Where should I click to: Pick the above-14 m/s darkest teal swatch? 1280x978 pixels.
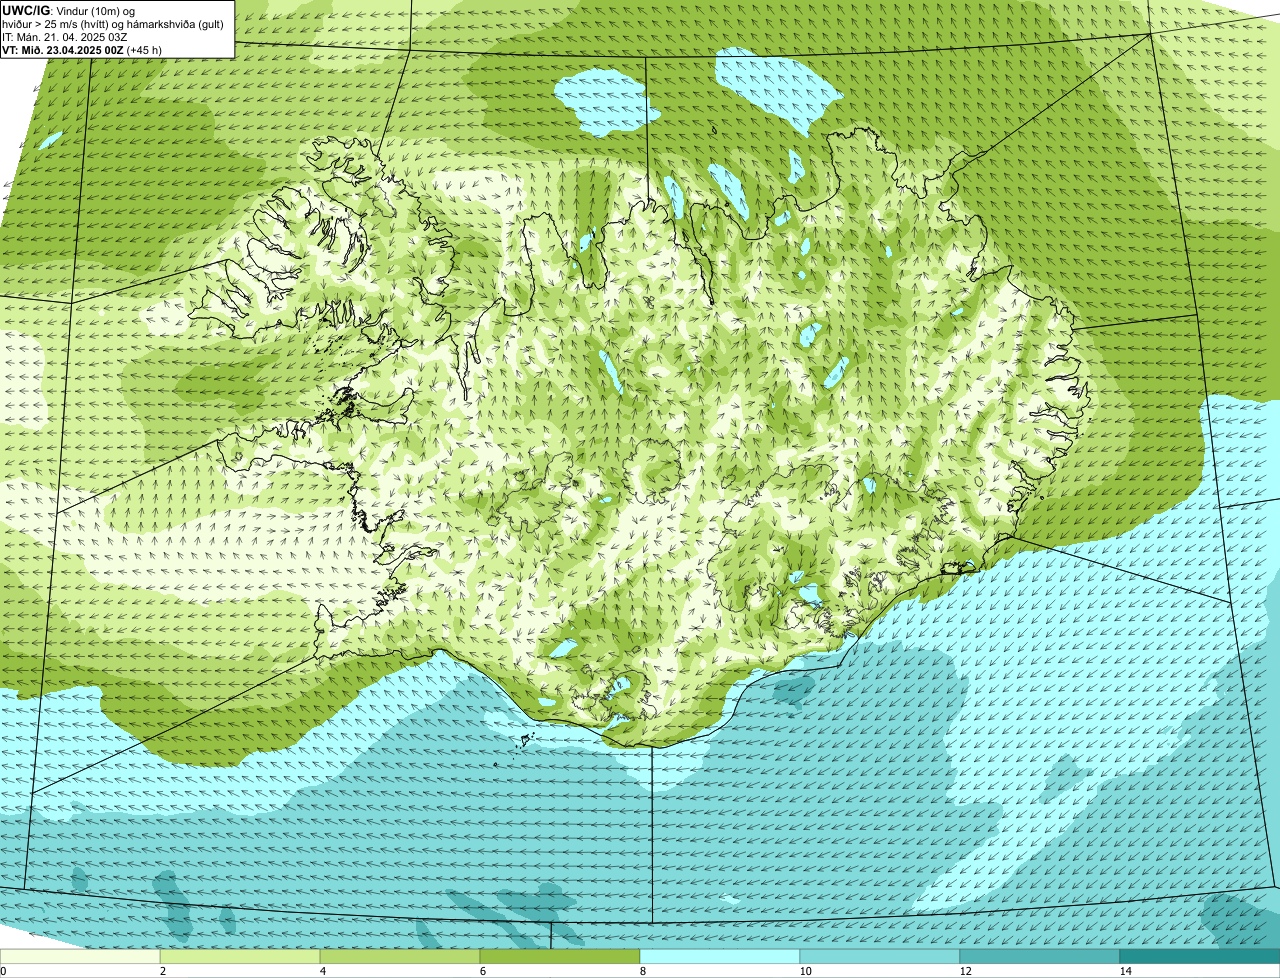[x=1200, y=957]
